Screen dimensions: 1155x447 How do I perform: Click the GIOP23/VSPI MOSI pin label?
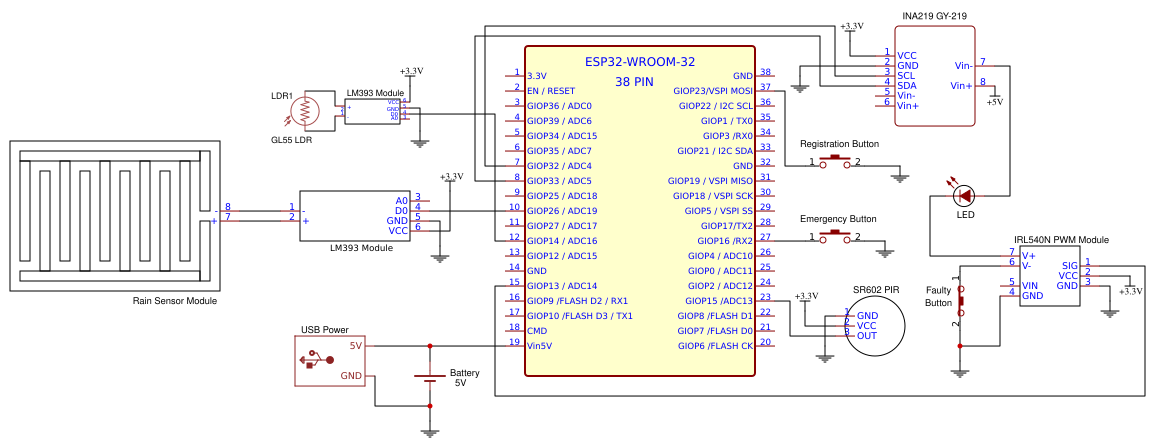[x=713, y=91]
